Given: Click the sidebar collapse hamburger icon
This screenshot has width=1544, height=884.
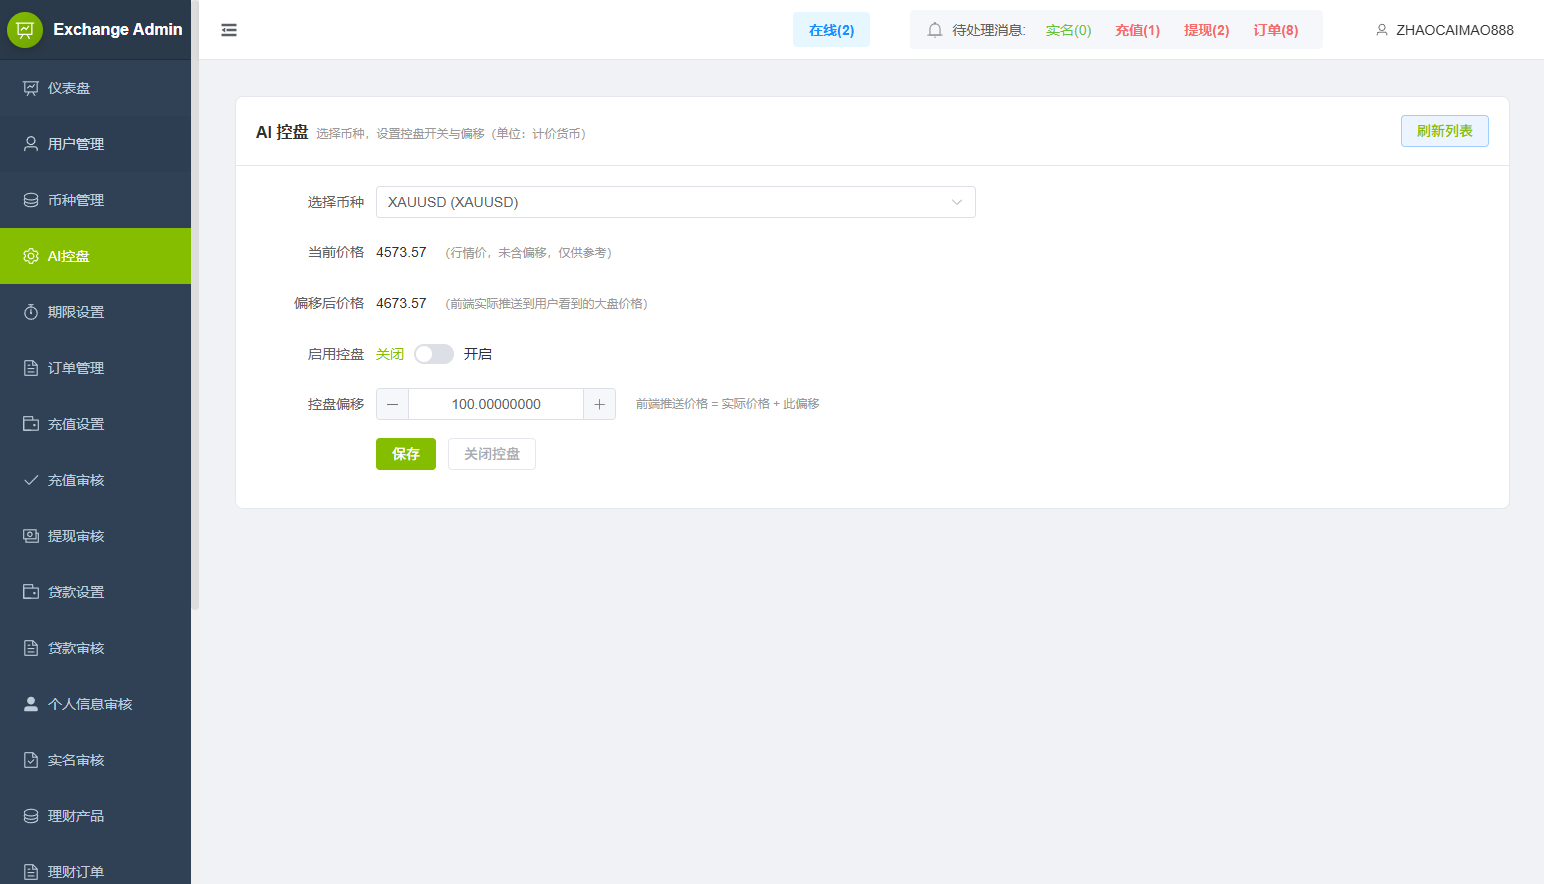Looking at the screenshot, I should [229, 30].
